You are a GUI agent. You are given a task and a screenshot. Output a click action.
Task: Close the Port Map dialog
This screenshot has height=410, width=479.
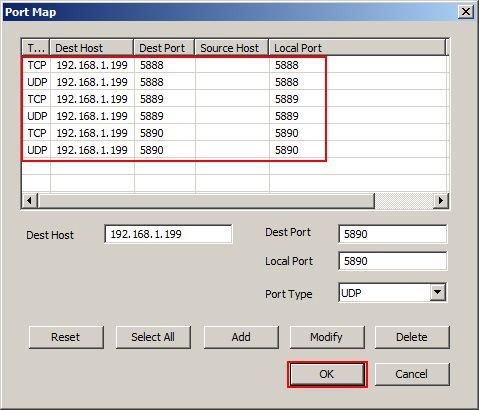click(466, 12)
